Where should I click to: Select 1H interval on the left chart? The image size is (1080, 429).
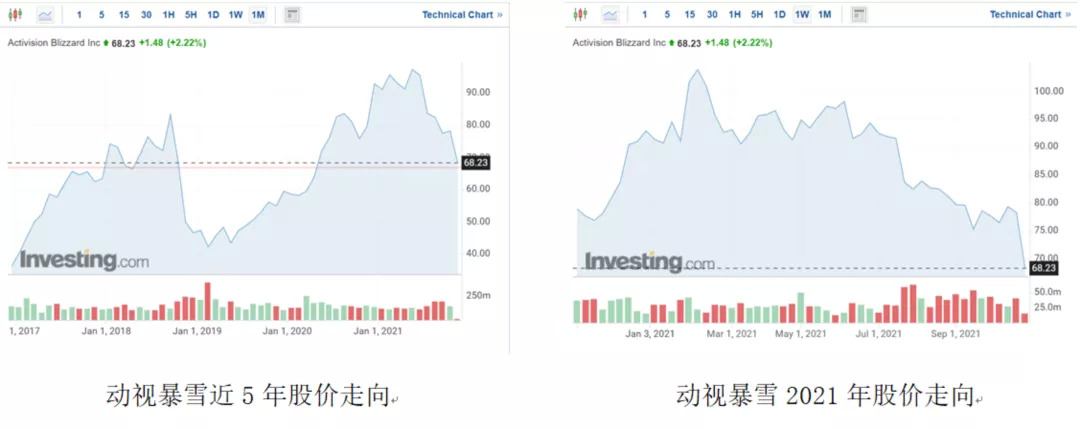coord(168,15)
